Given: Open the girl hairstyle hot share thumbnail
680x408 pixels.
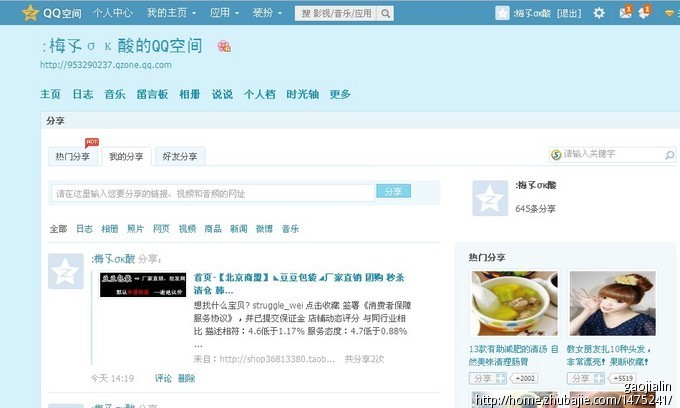Looking at the screenshot, I should 612,304.
